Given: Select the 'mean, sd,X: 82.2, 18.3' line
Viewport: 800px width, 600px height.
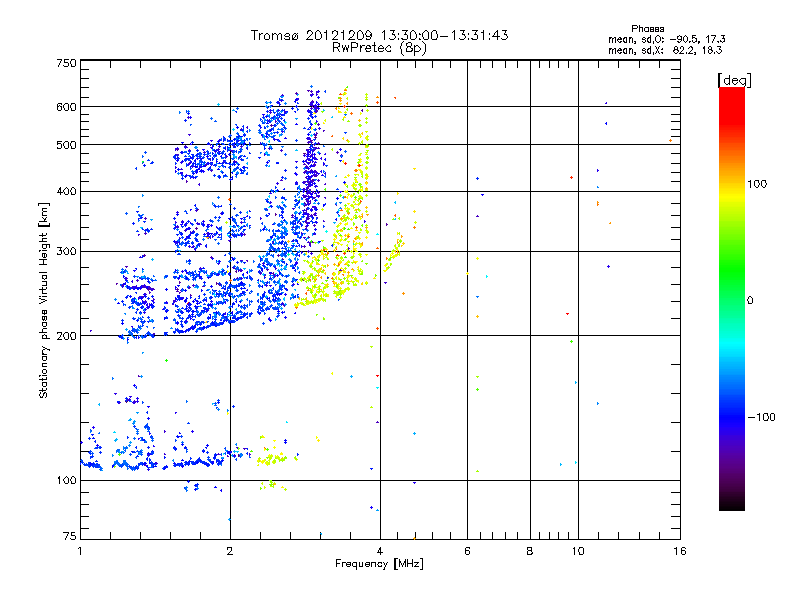Looking at the screenshot, I should [665, 50].
